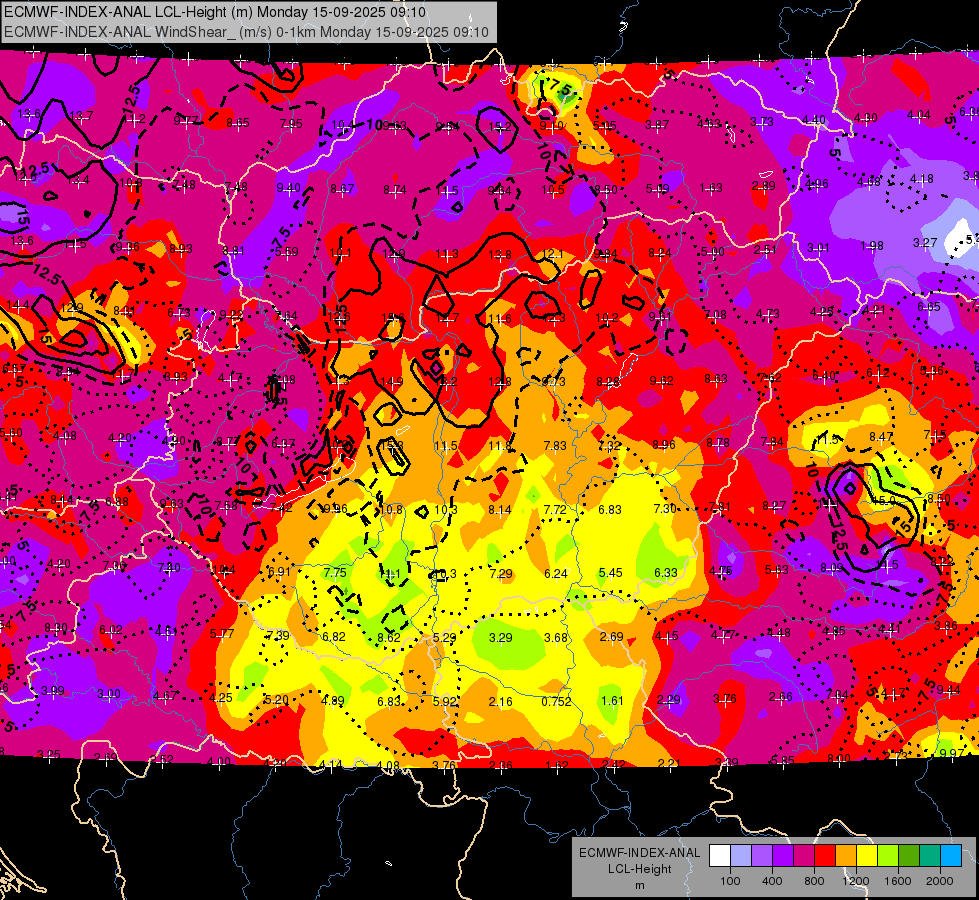This screenshot has width=979, height=900.
Task: Click the legend scale value '400'
Action: coord(772,881)
